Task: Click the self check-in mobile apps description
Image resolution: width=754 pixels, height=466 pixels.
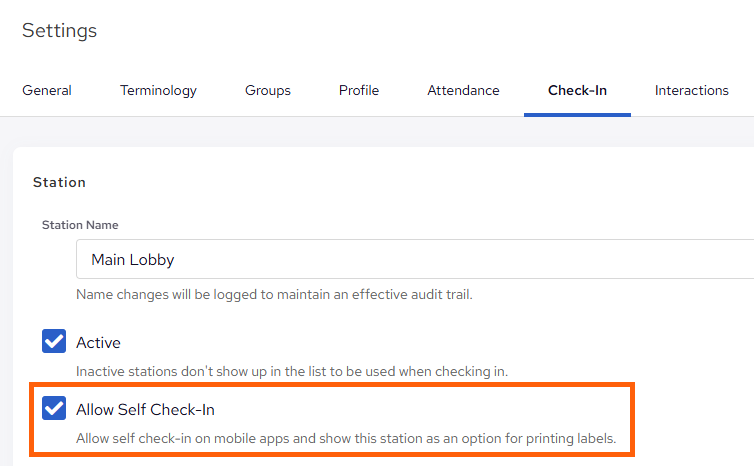Action: tap(345, 438)
